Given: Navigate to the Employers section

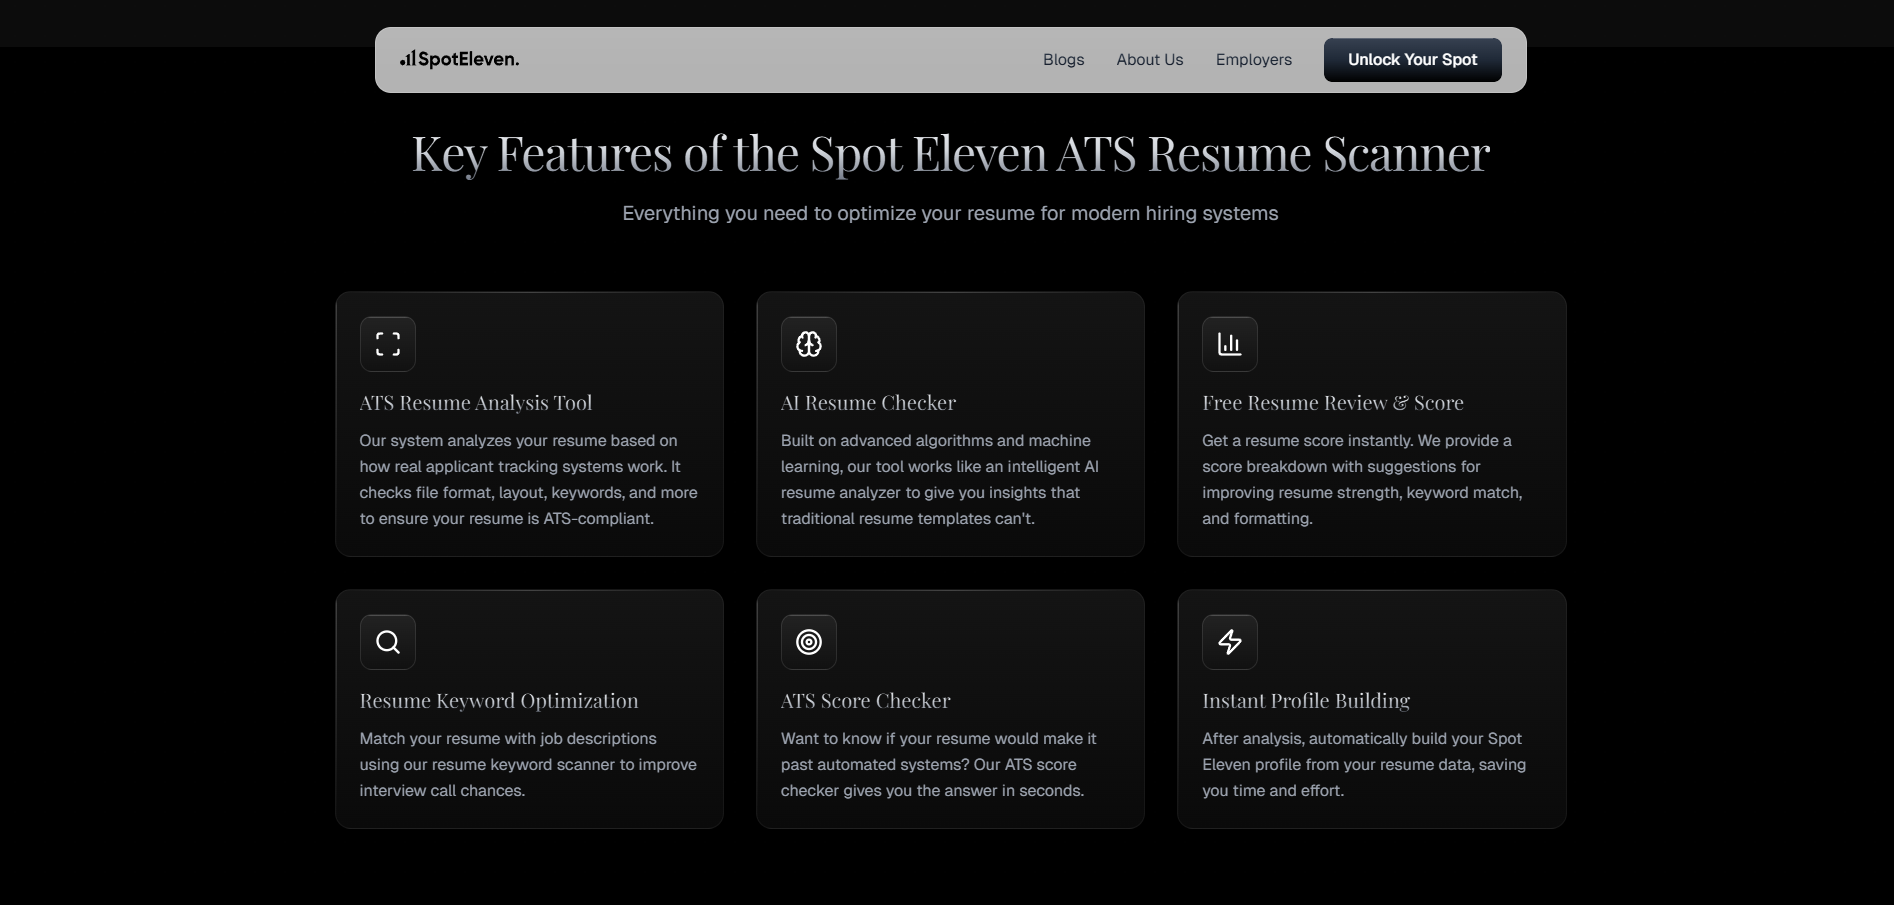Looking at the screenshot, I should coord(1253,60).
